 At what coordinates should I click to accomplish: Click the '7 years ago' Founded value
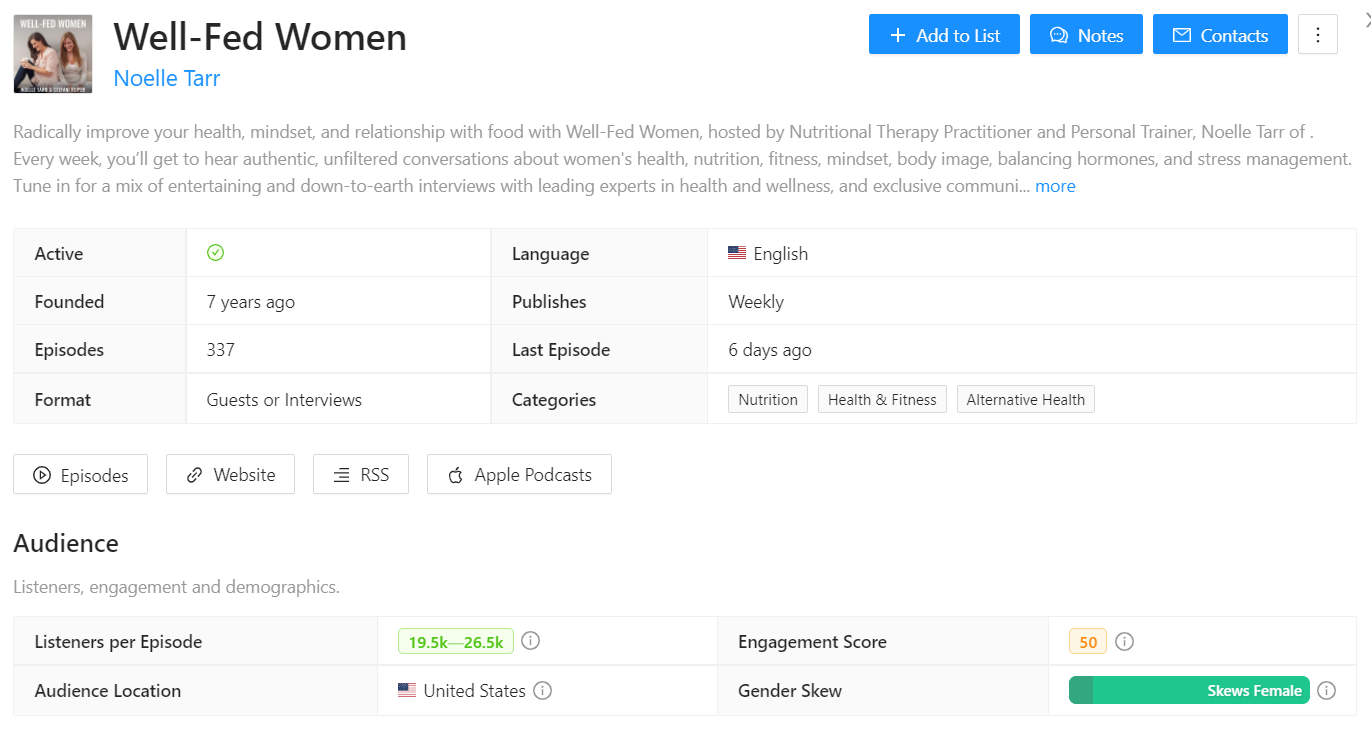tap(251, 301)
